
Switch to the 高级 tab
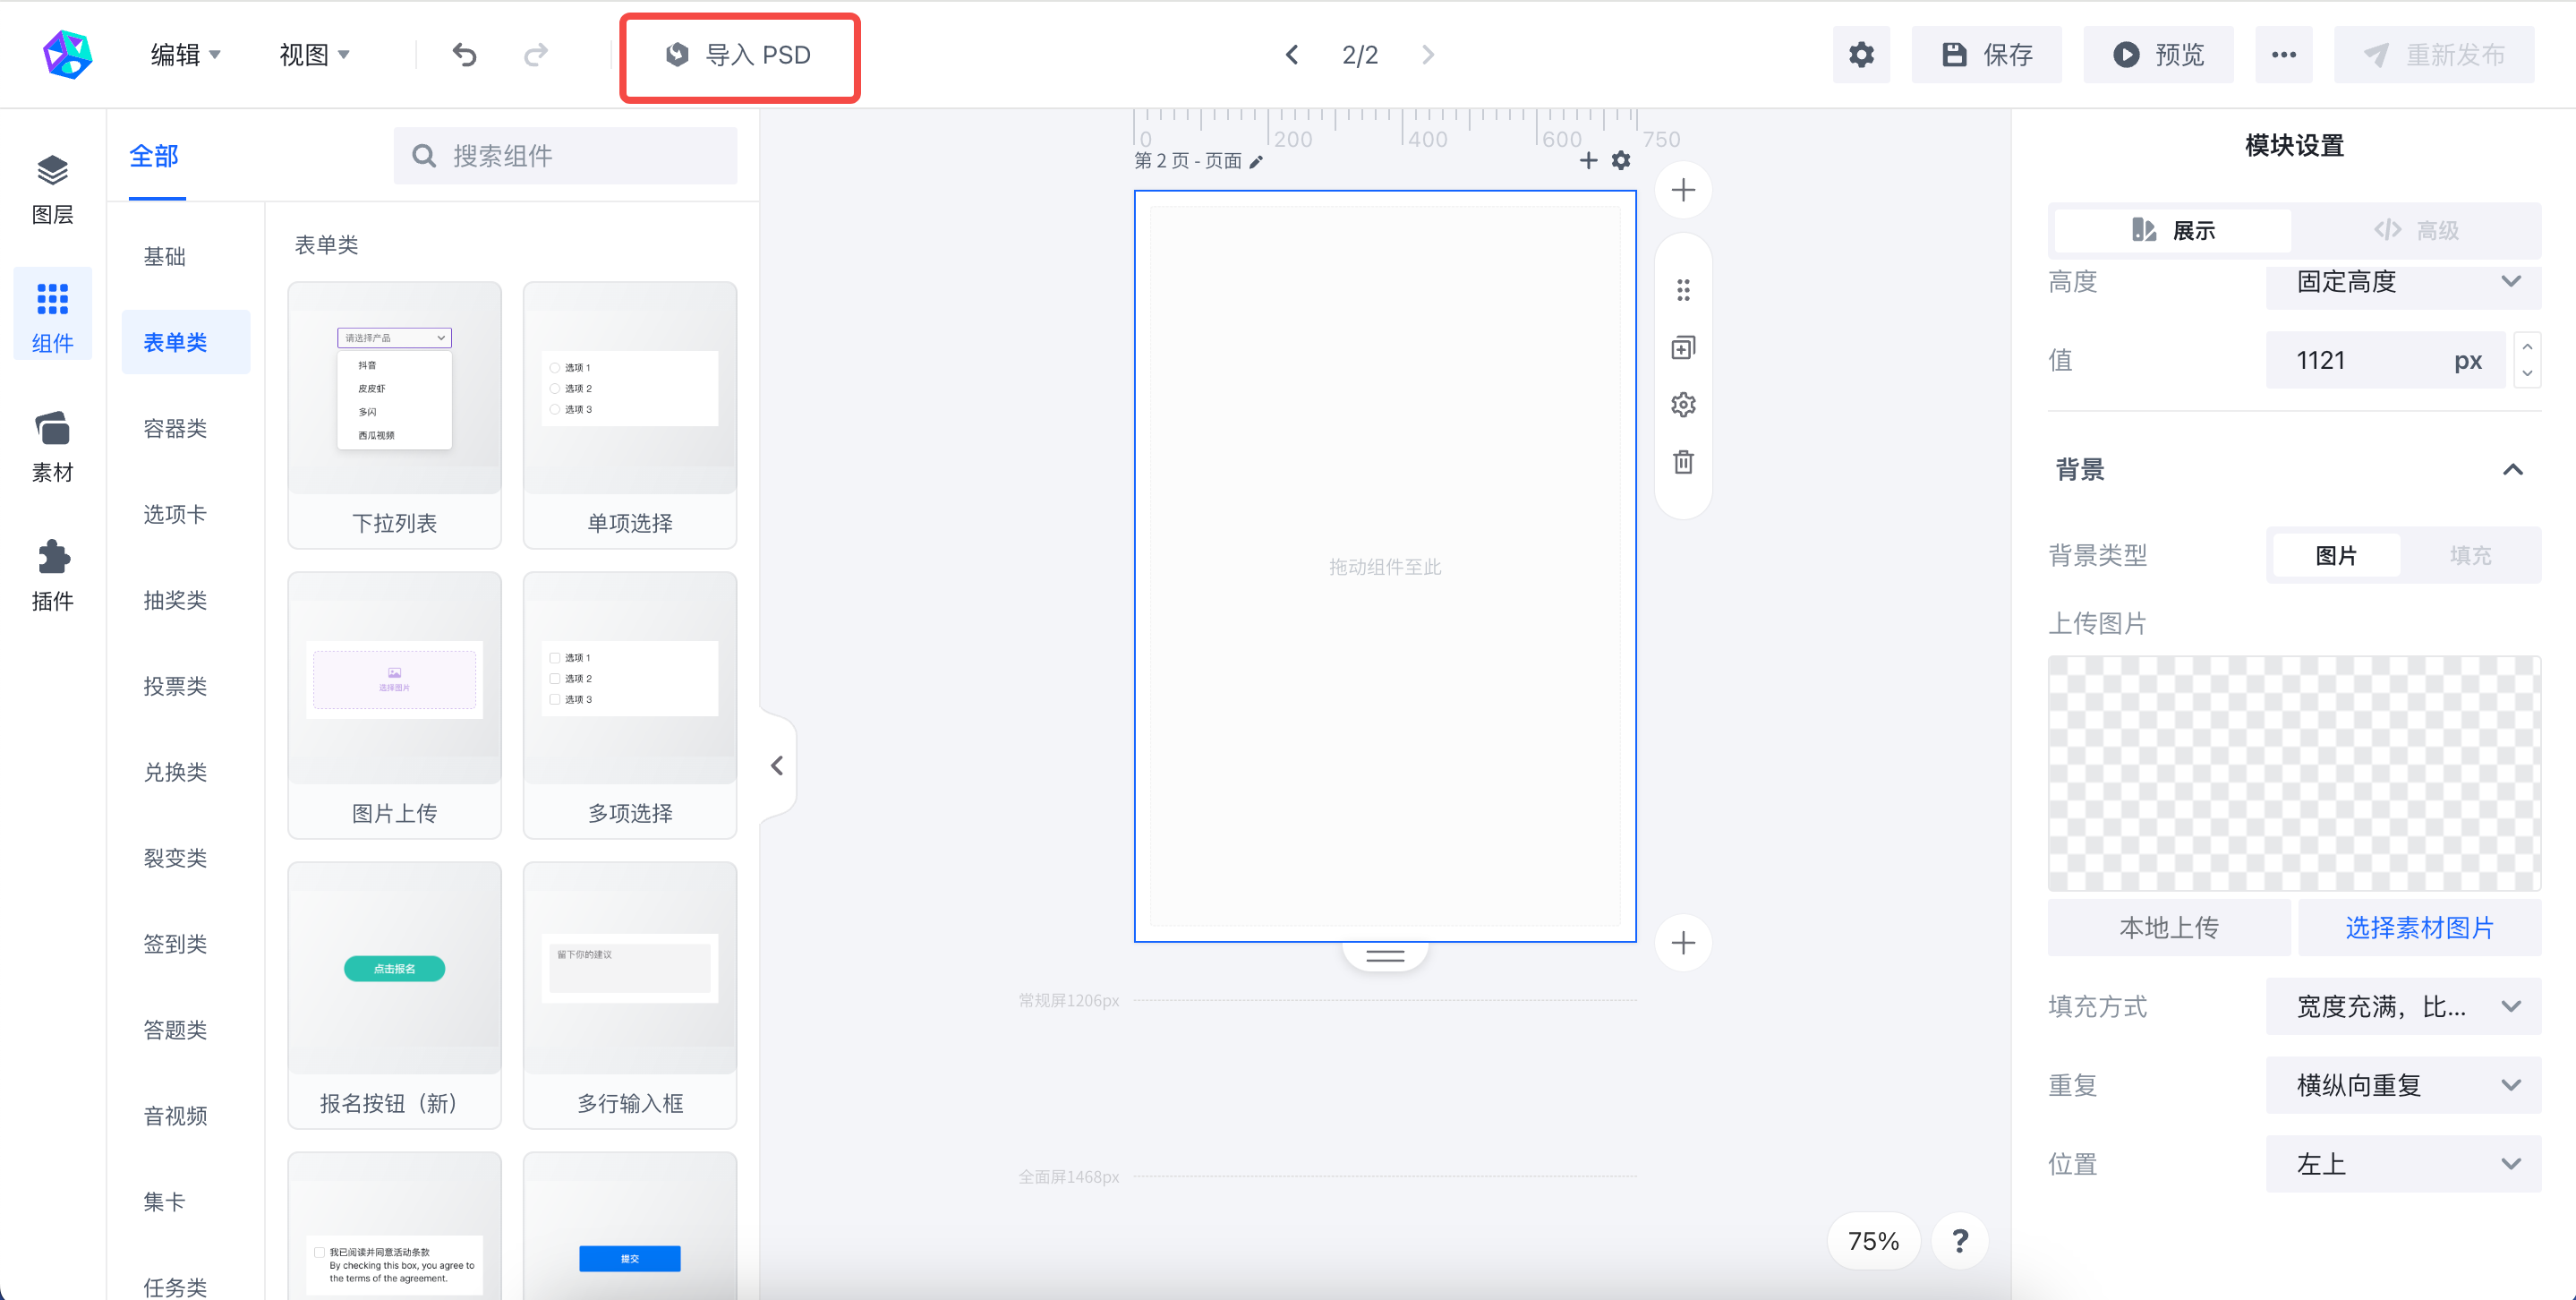(x=2415, y=230)
